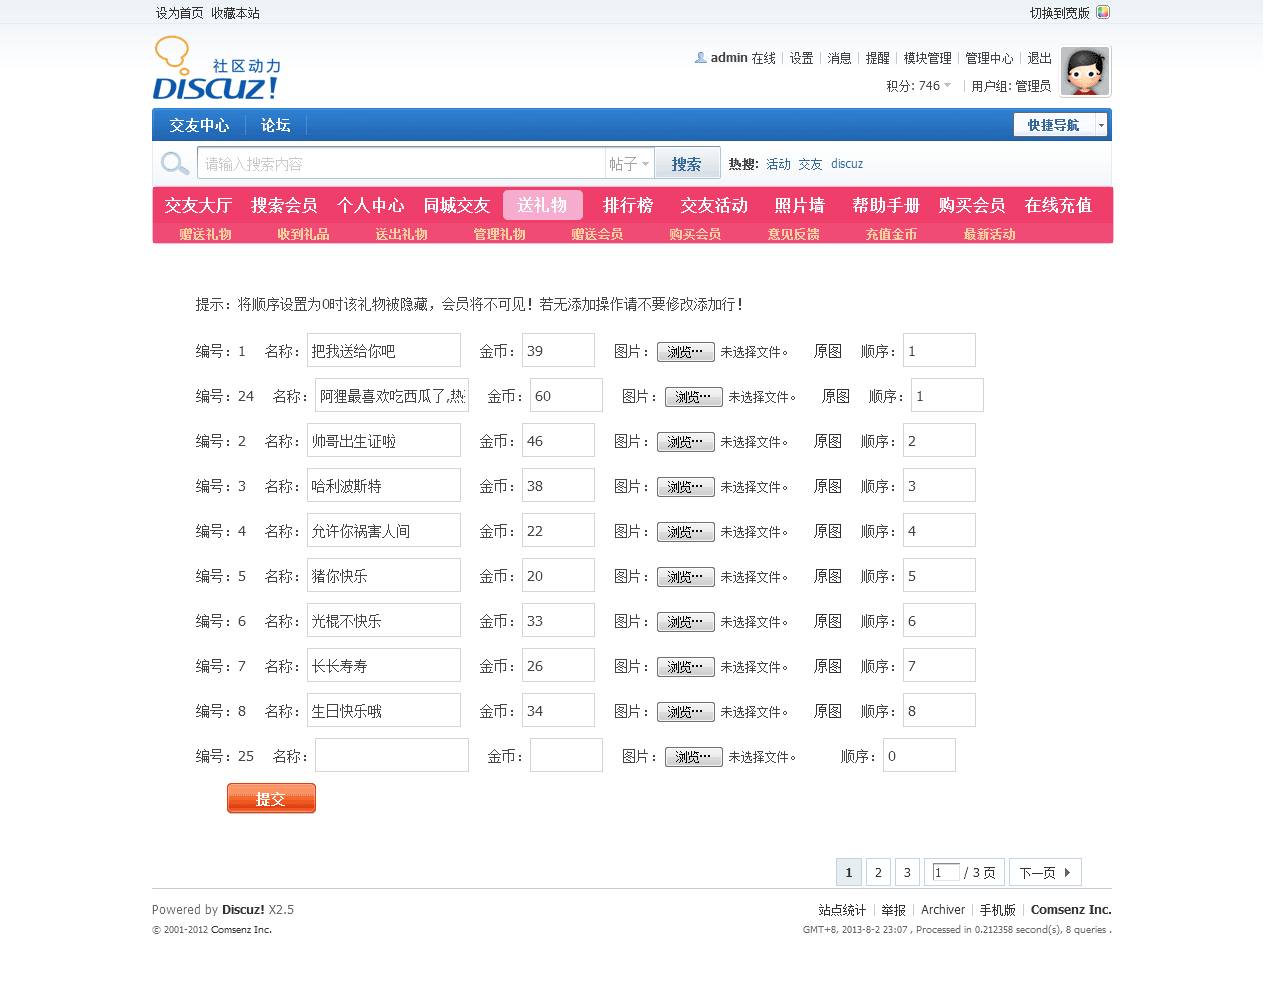Focus the 金币 field for 阿狸最喜欢吃西瓜了
This screenshot has width=1280, height=988.
(566, 396)
